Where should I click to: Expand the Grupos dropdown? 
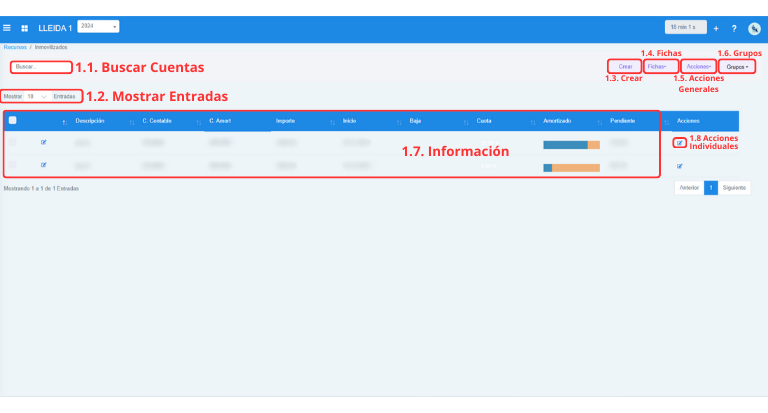(x=737, y=67)
